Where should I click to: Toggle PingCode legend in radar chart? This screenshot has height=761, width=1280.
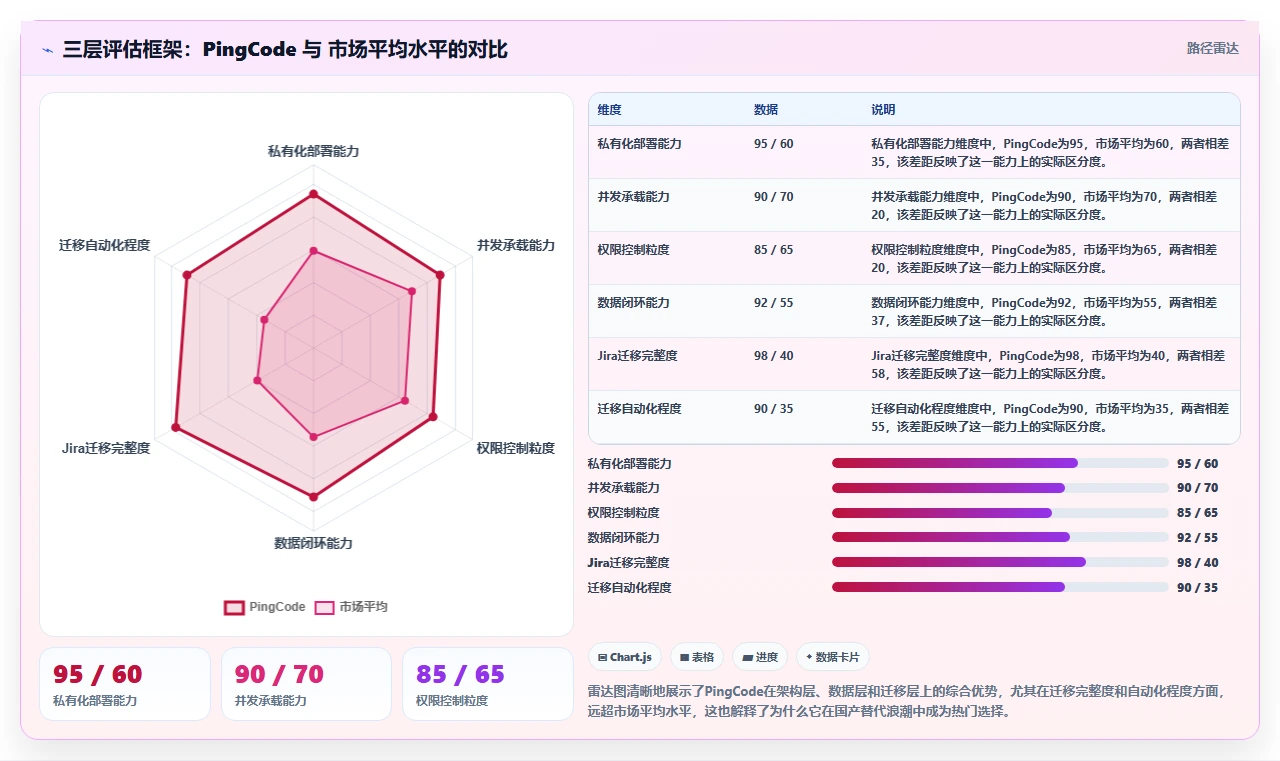coord(265,607)
